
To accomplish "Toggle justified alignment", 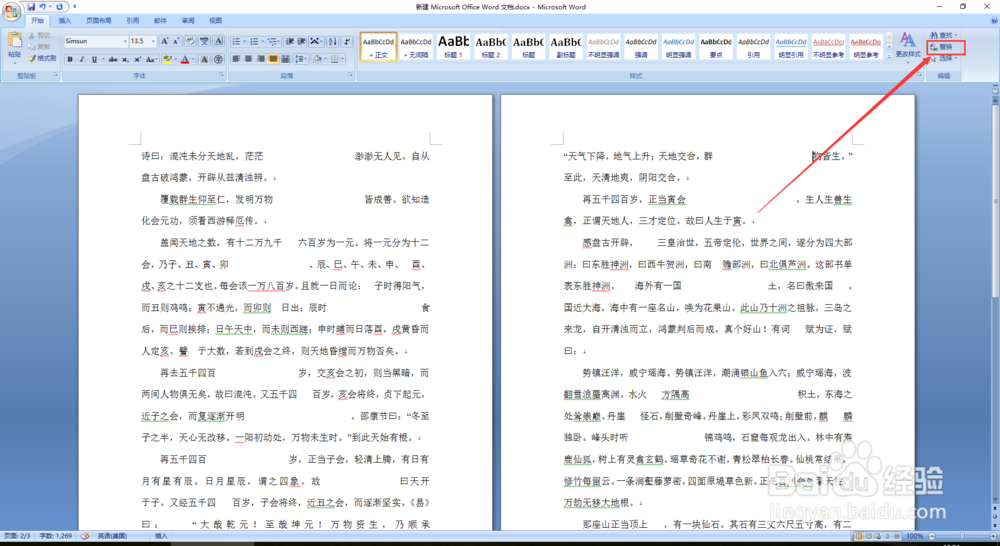I will 273,59.
